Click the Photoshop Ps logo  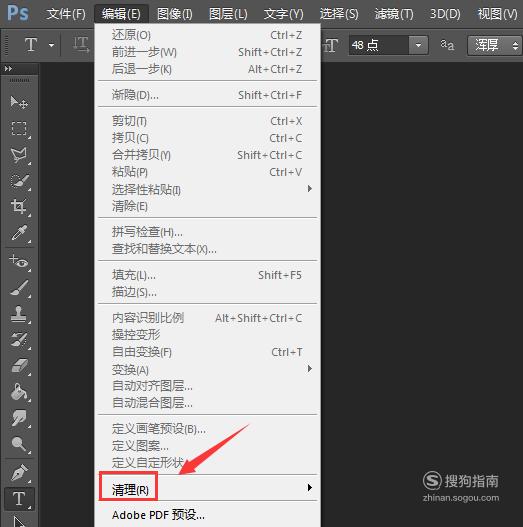(x=18, y=13)
